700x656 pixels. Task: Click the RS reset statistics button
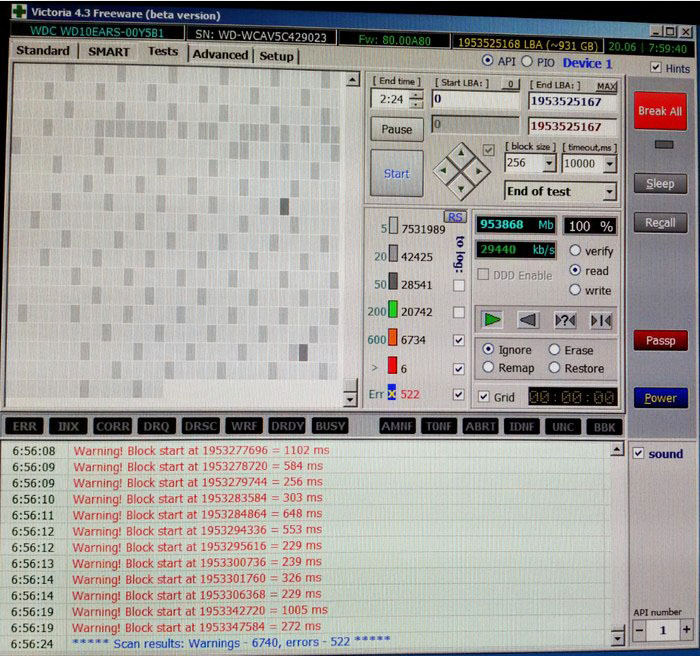[455, 217]
